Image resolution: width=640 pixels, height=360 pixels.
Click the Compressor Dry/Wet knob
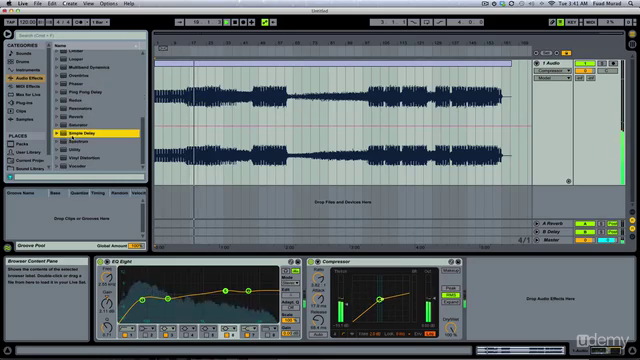(451, 328)
